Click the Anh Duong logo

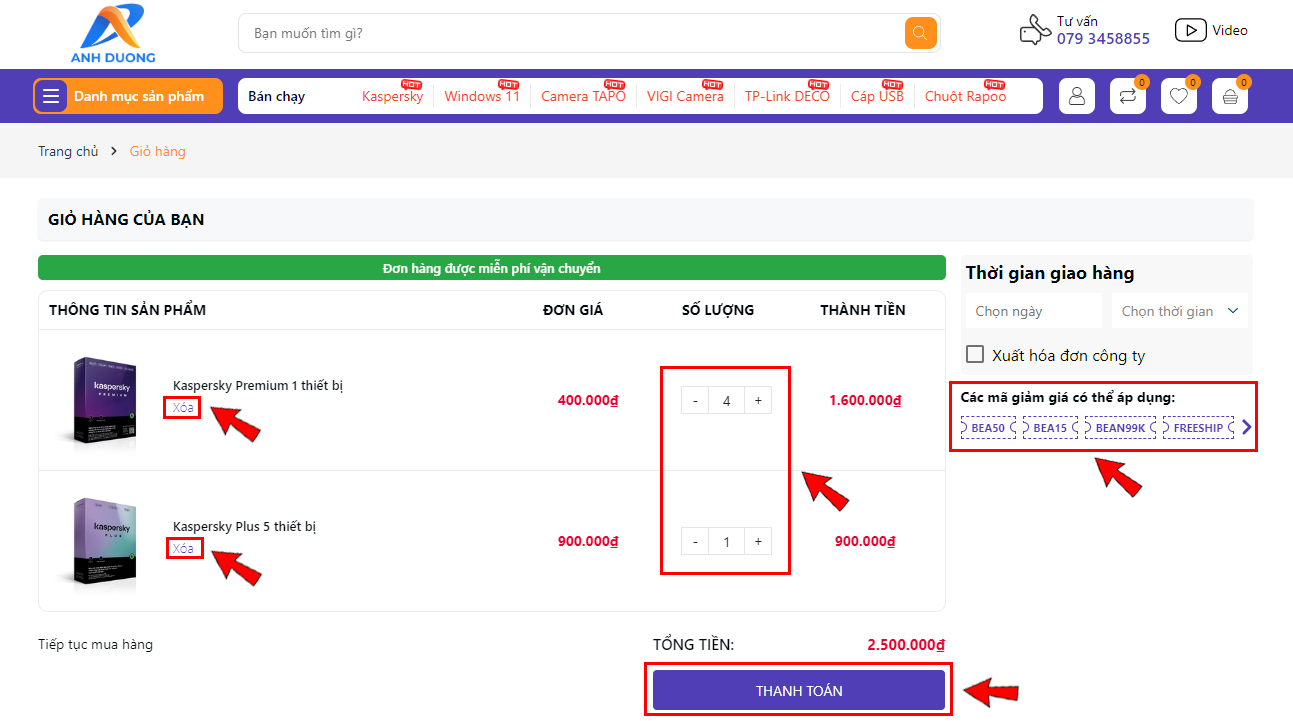coord(113,34)
